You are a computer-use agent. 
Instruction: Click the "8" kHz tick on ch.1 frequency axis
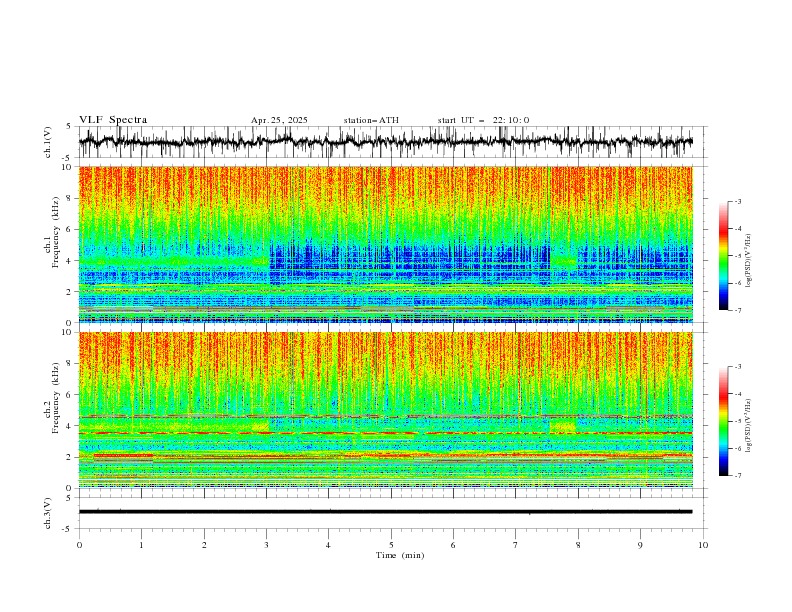(71, 198)
